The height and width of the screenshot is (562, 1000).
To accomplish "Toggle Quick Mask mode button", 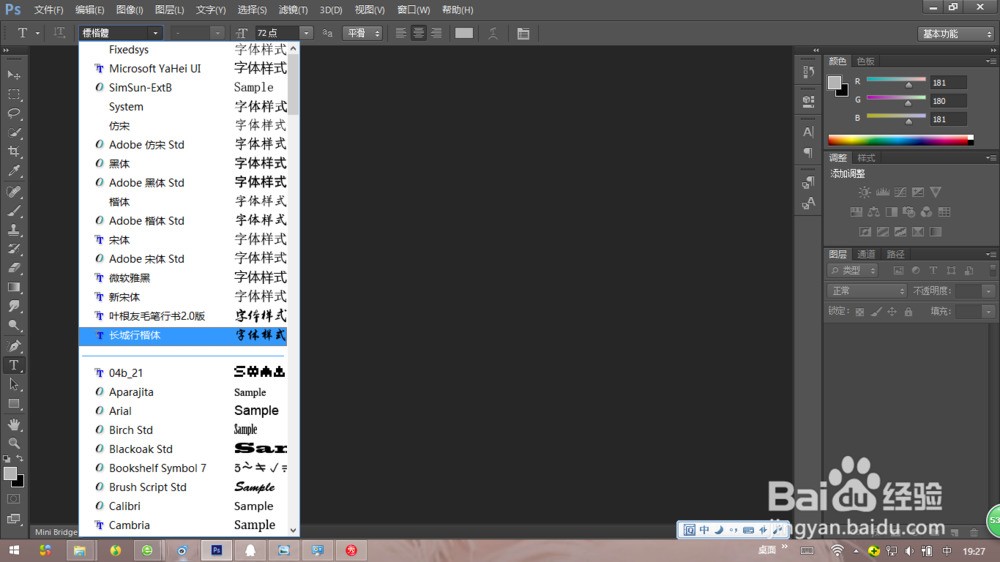I will [13, 499].
